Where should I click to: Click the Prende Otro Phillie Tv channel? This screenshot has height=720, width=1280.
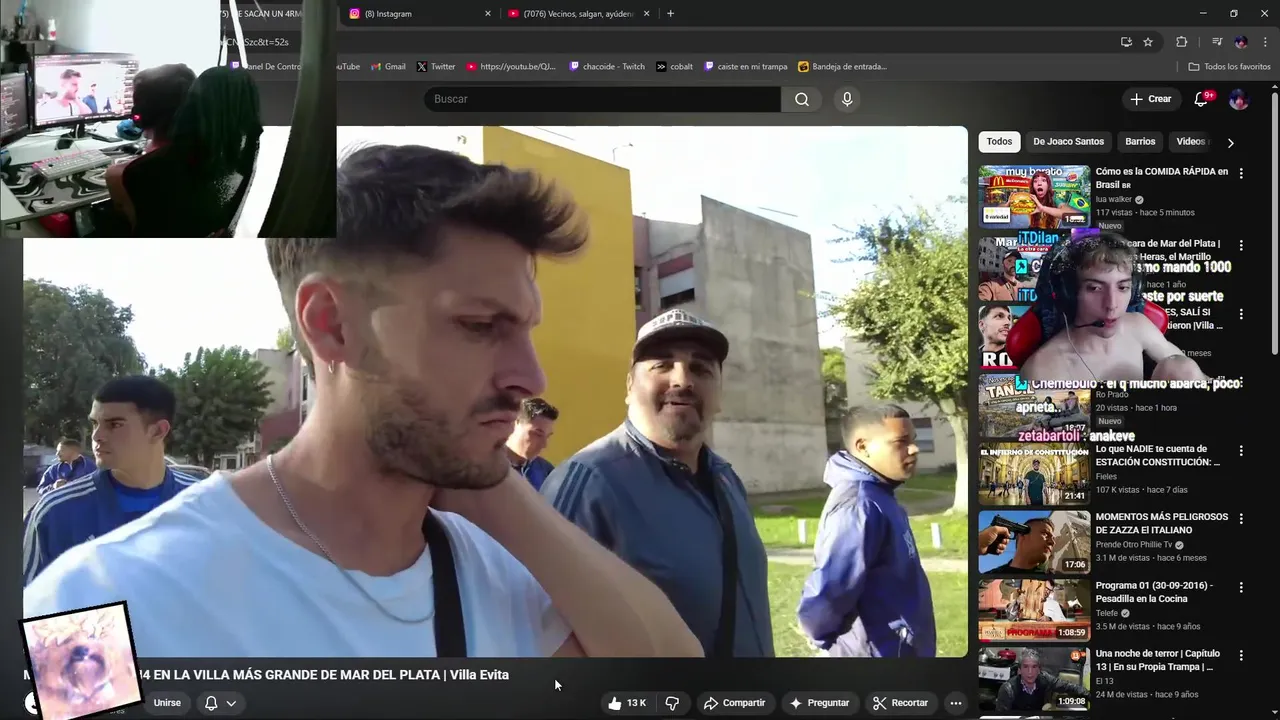click(x=1134, y=545)
